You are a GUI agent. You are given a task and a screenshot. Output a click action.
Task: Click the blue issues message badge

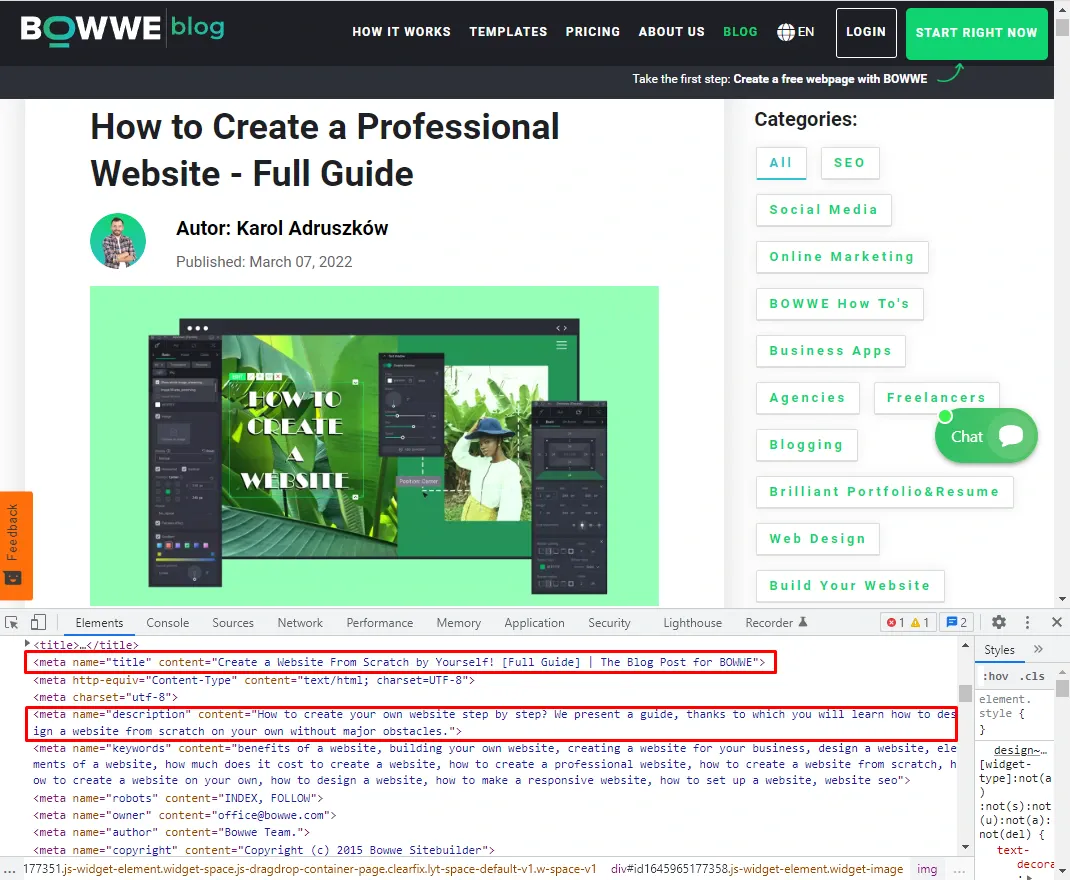click(957, 622)
